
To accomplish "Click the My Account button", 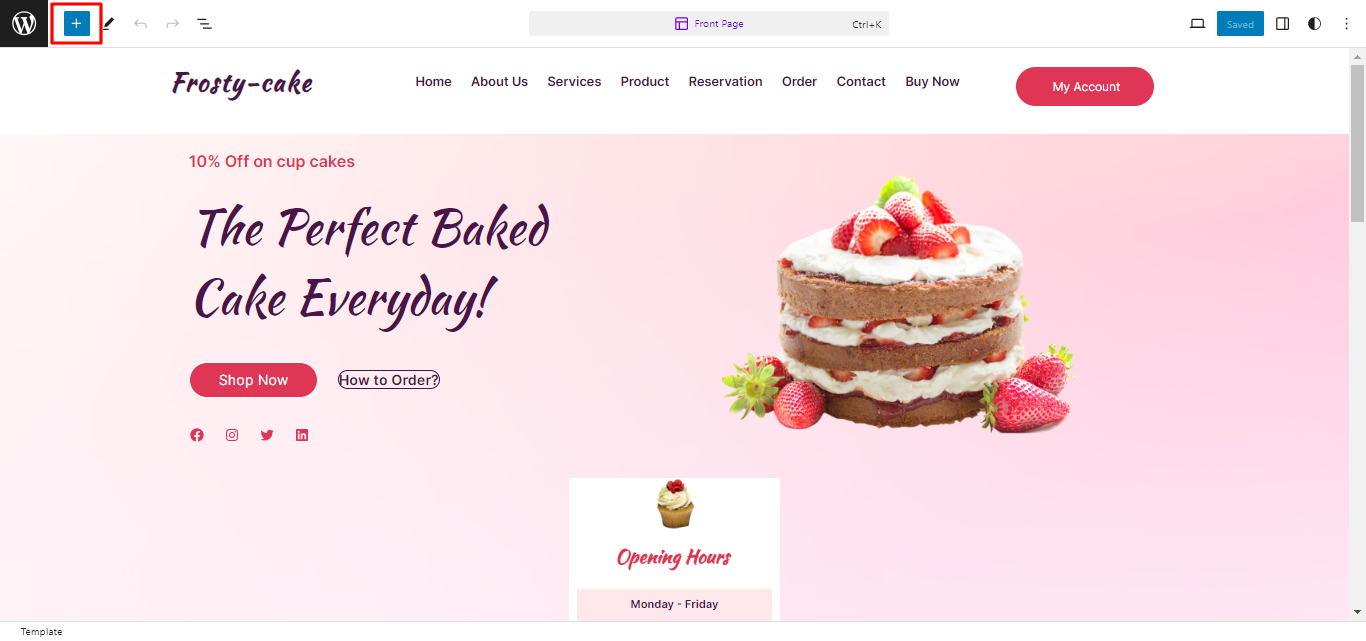I will click(1085, 86).
